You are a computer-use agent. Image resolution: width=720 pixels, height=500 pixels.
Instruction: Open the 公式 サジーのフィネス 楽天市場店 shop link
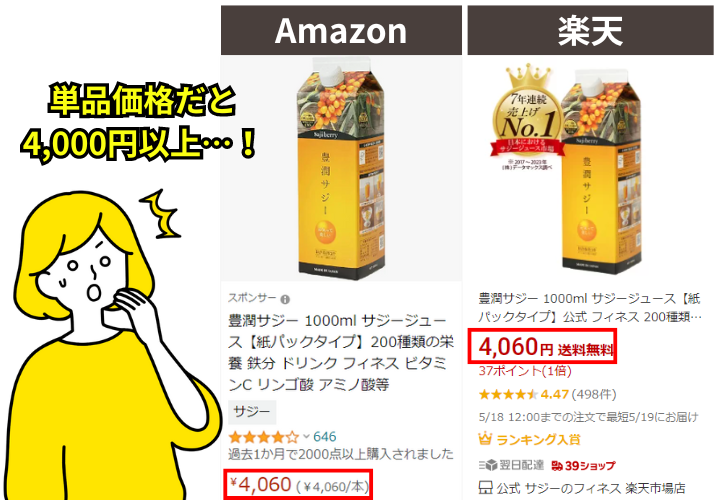point(591,488)
